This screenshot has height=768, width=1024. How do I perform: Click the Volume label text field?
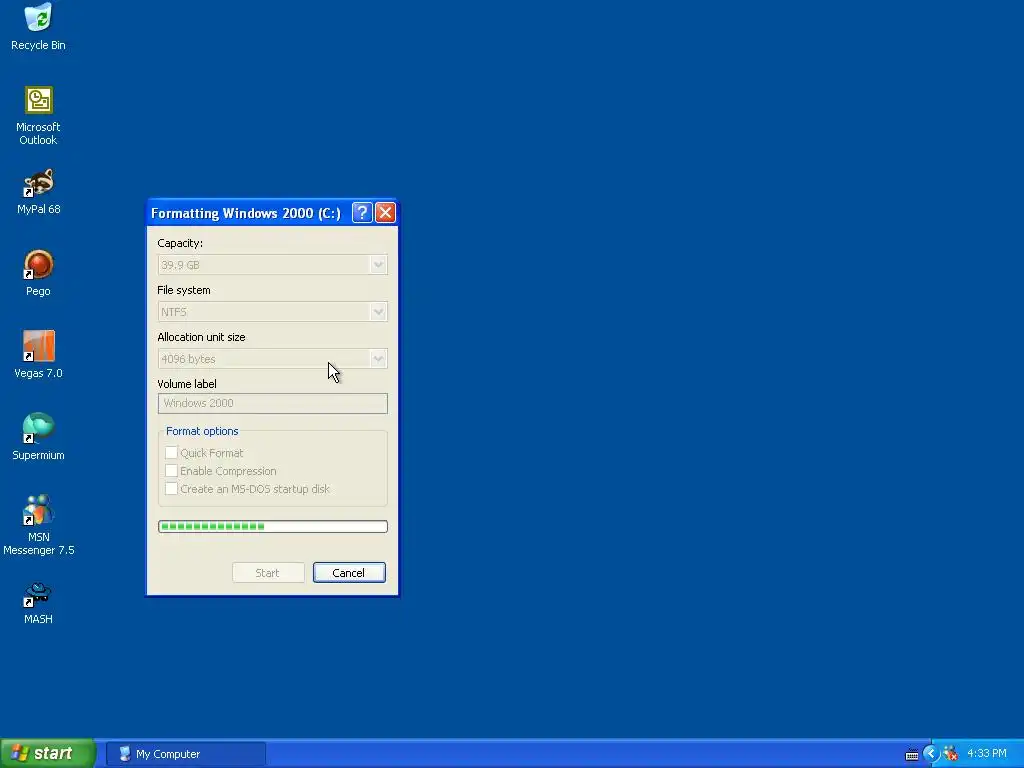[272, 403]
